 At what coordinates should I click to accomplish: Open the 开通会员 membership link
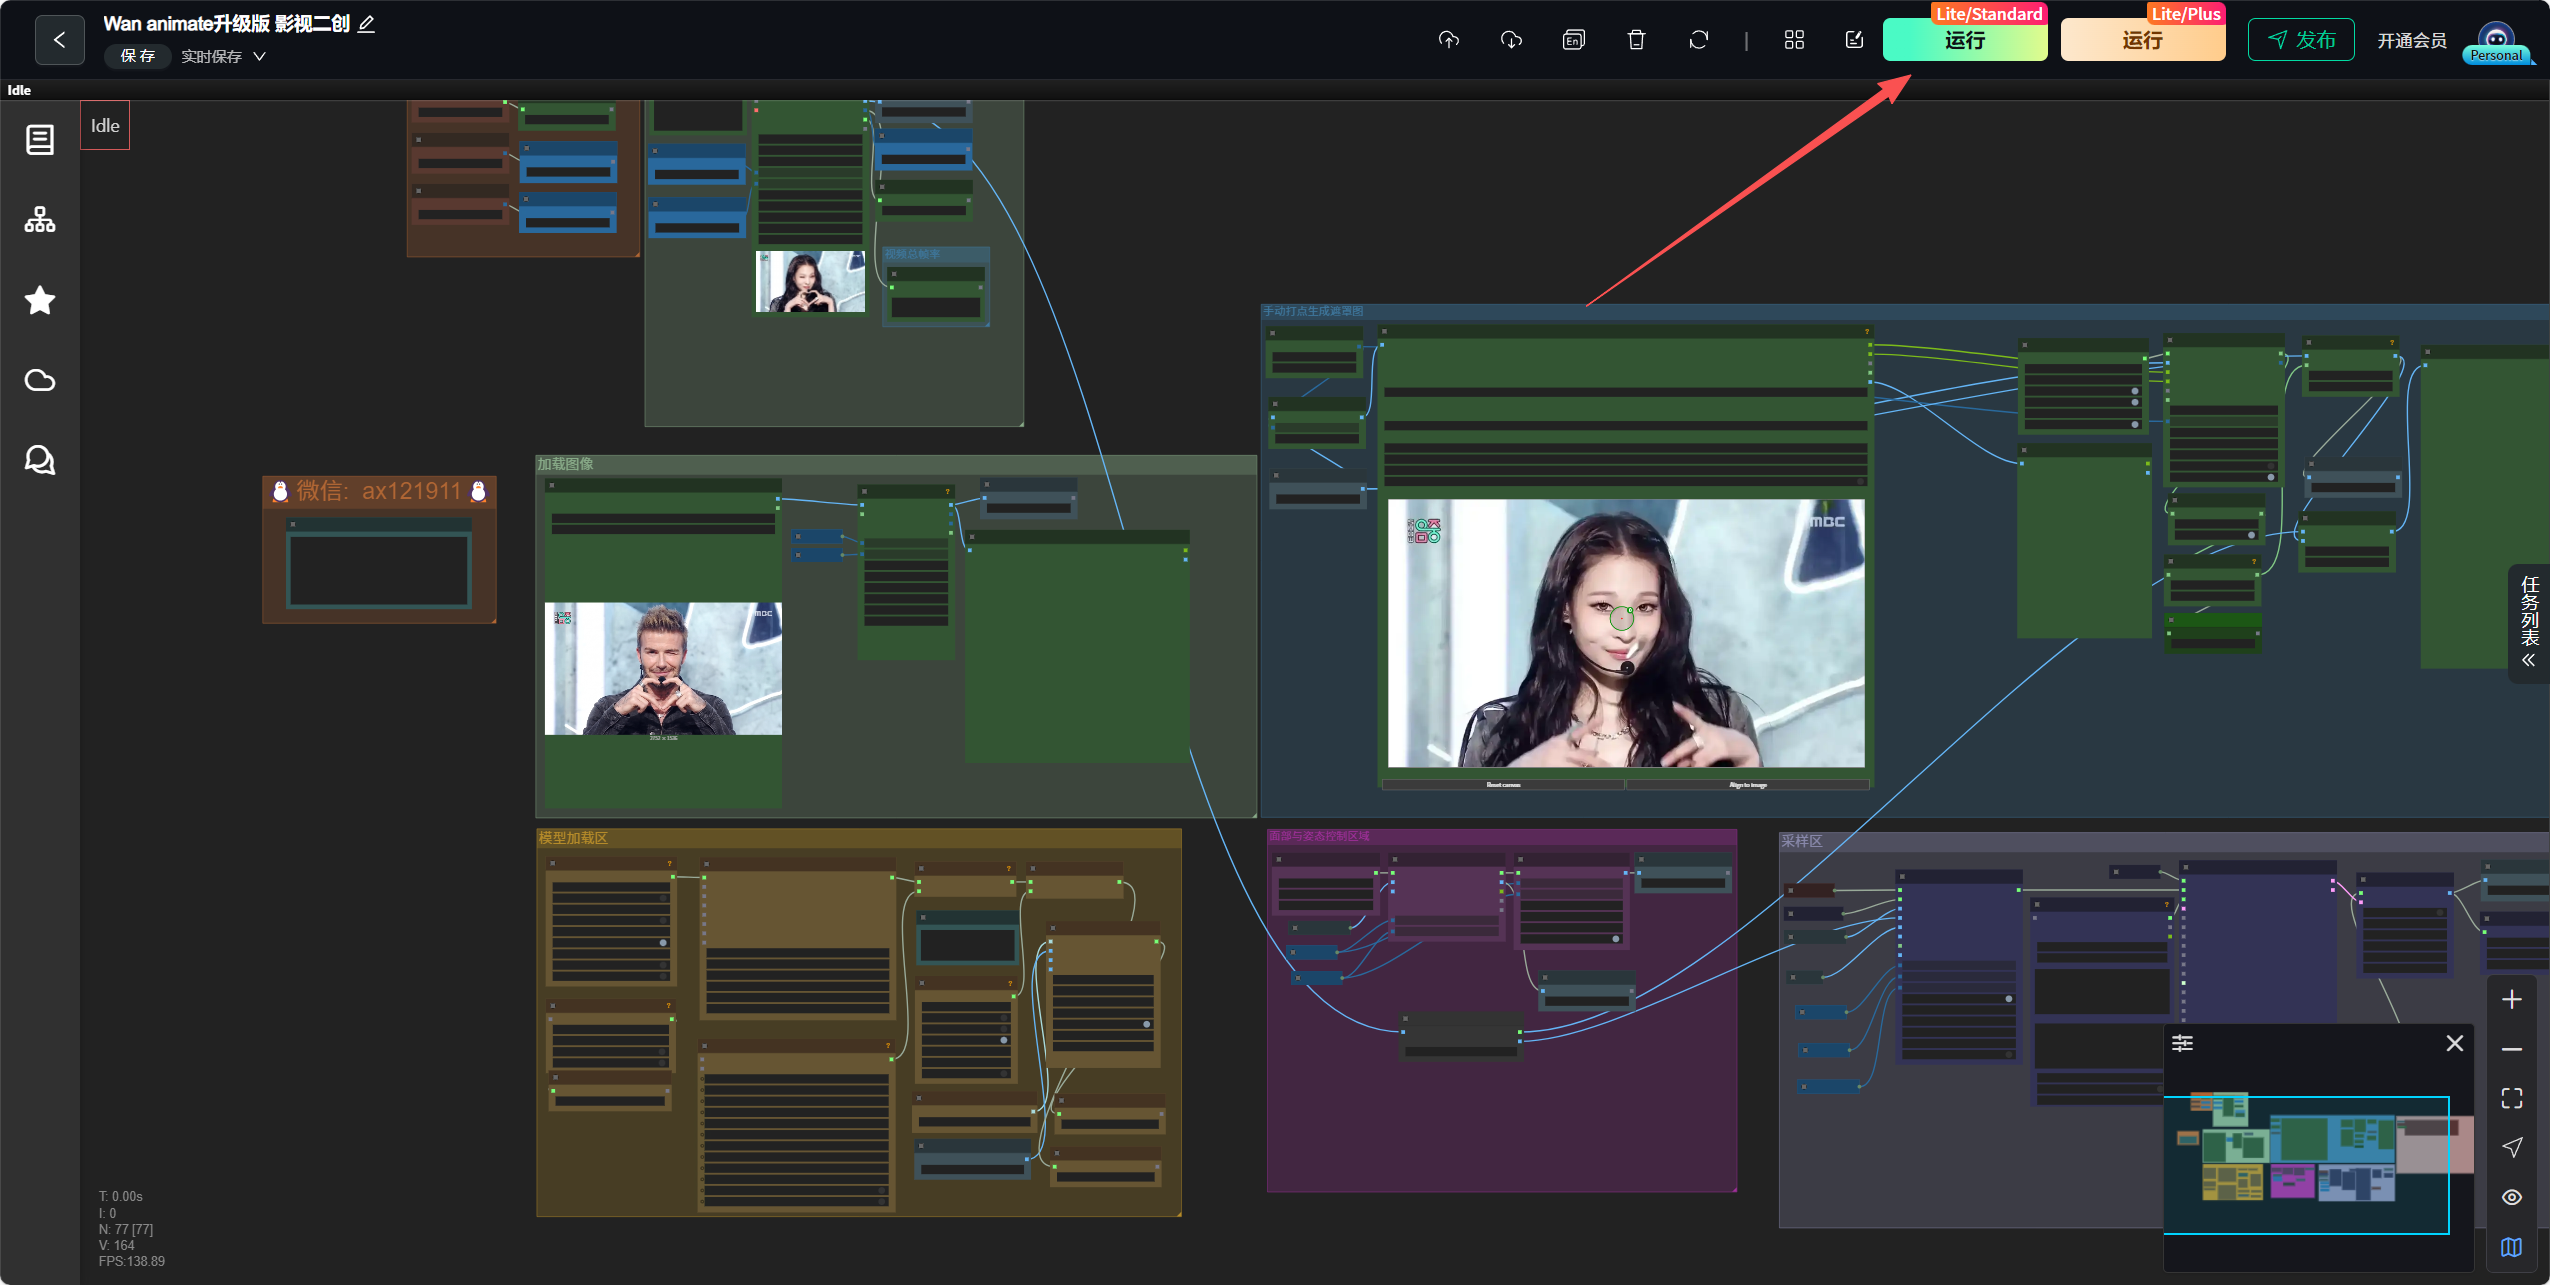point(2412,41)
